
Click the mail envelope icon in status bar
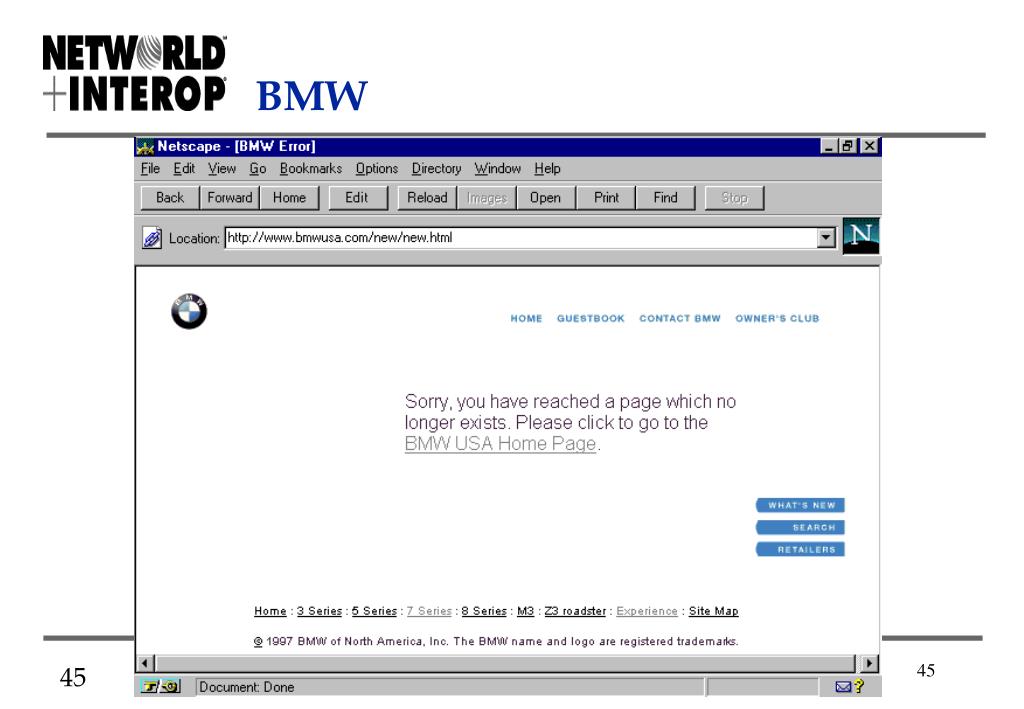pyautogui.click(x=843, y=686)
